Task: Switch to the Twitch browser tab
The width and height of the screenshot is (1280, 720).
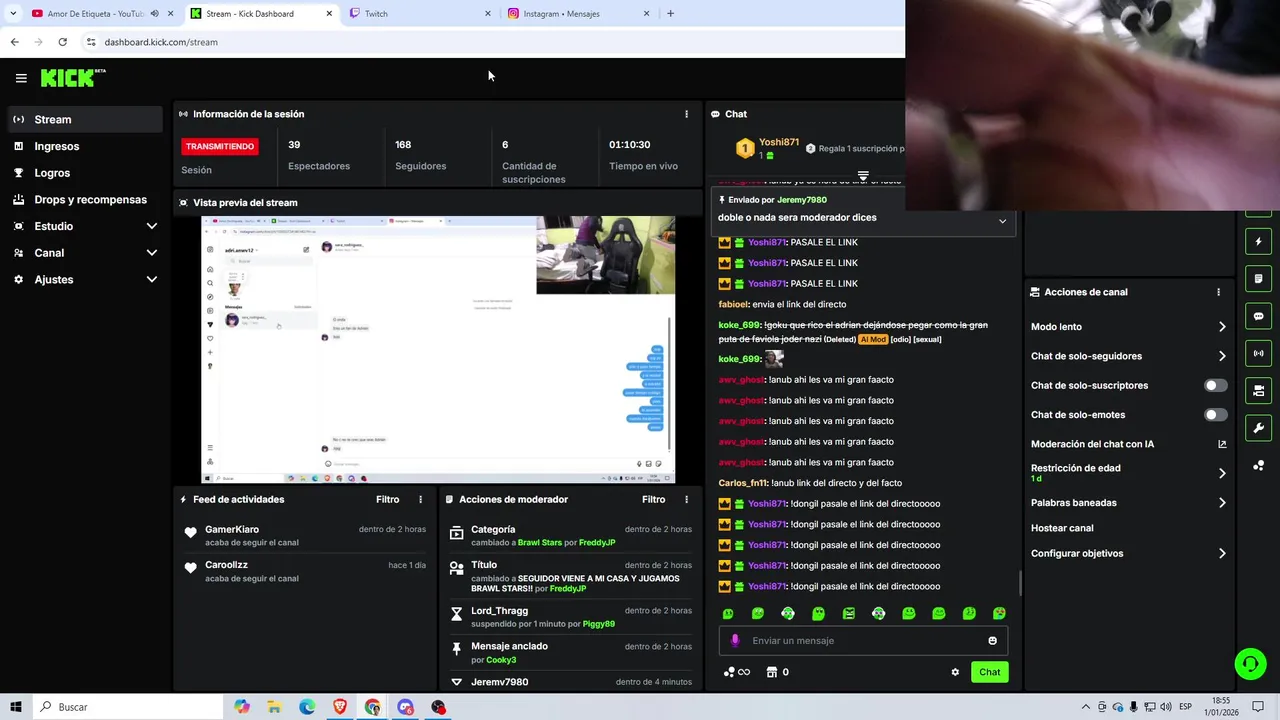Action: pyautogui.click(x=421, y=14)
